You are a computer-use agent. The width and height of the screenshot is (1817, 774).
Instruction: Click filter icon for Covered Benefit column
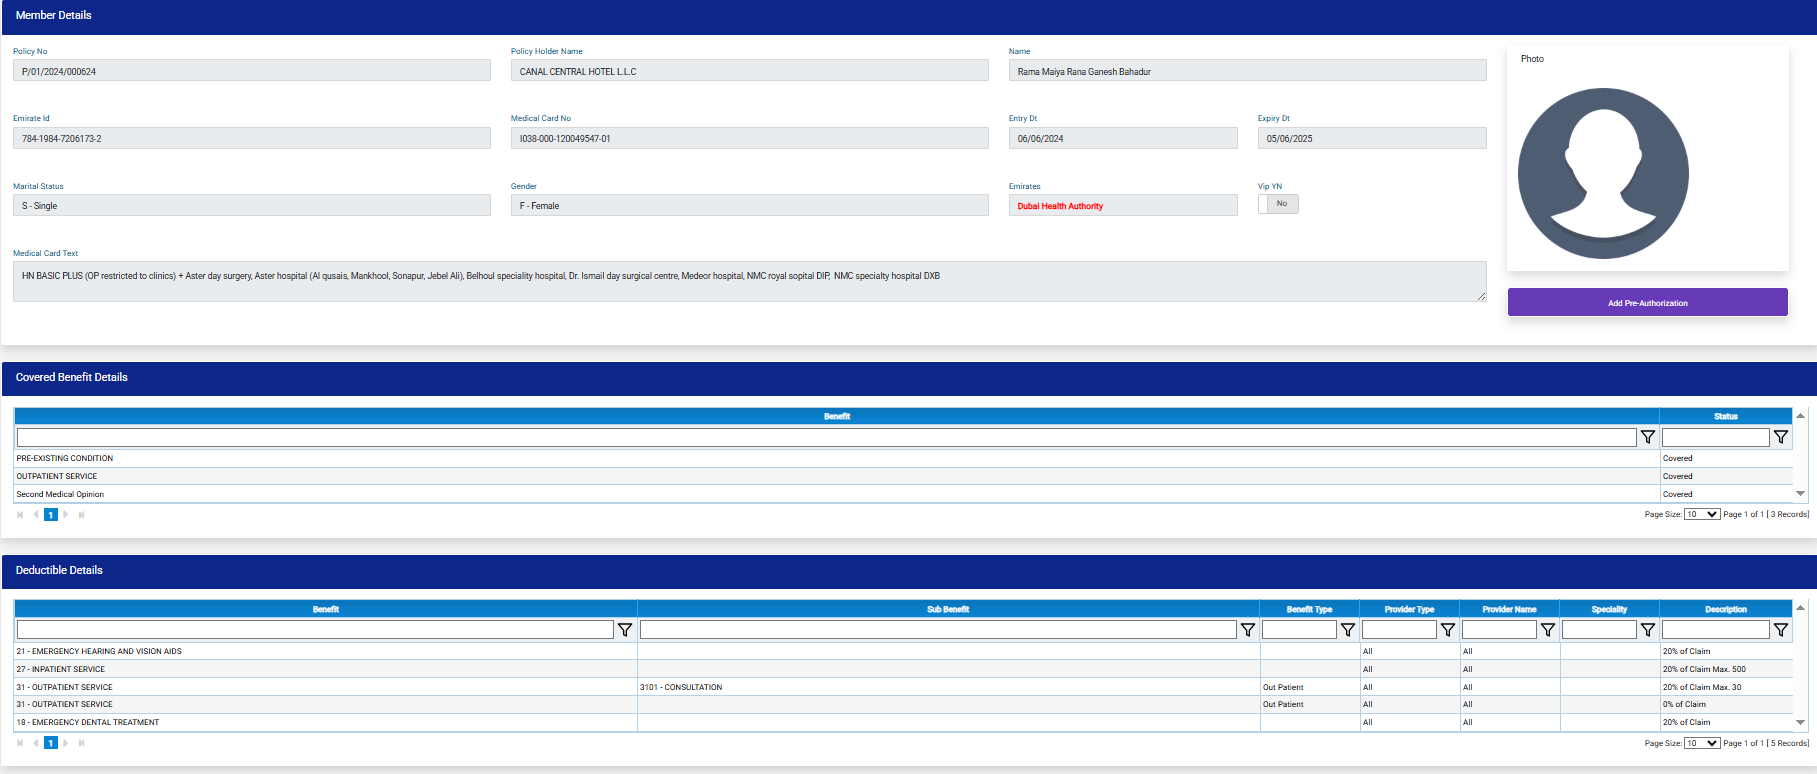point(1648,437)
